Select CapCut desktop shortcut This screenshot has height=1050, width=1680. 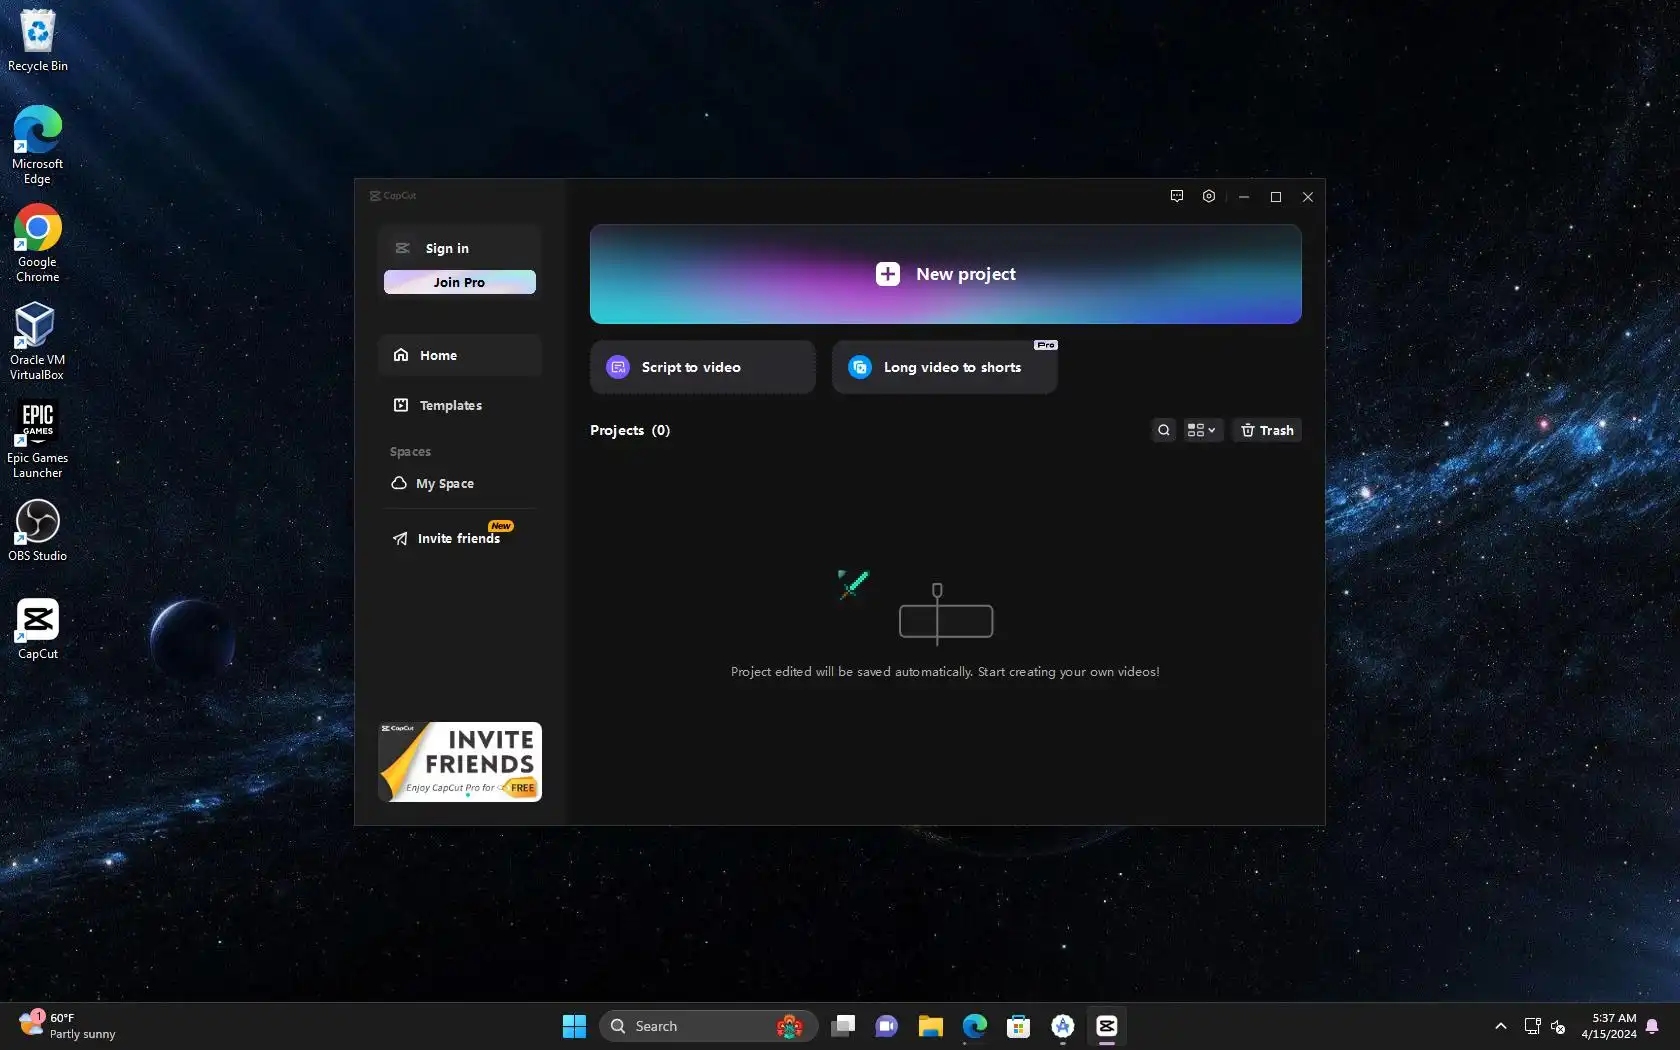pyautogui.click(x=38, y=629)
